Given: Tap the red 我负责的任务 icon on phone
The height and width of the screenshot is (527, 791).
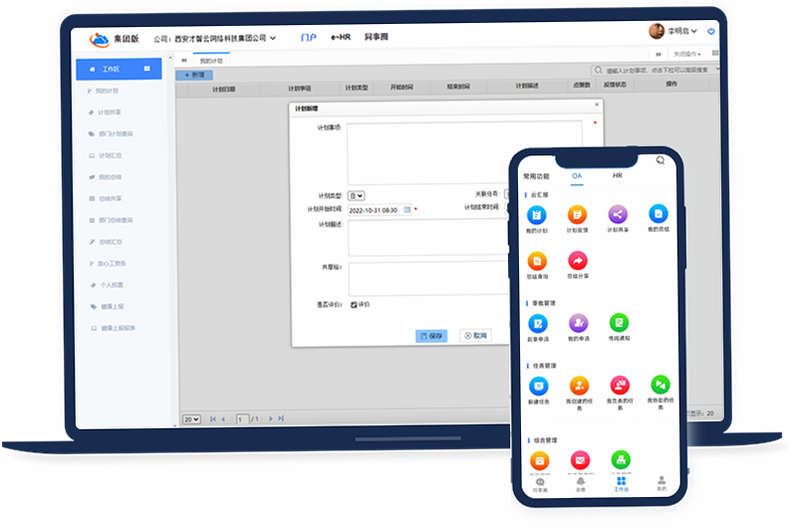Looking at the screenshot, I should [619, 385].
